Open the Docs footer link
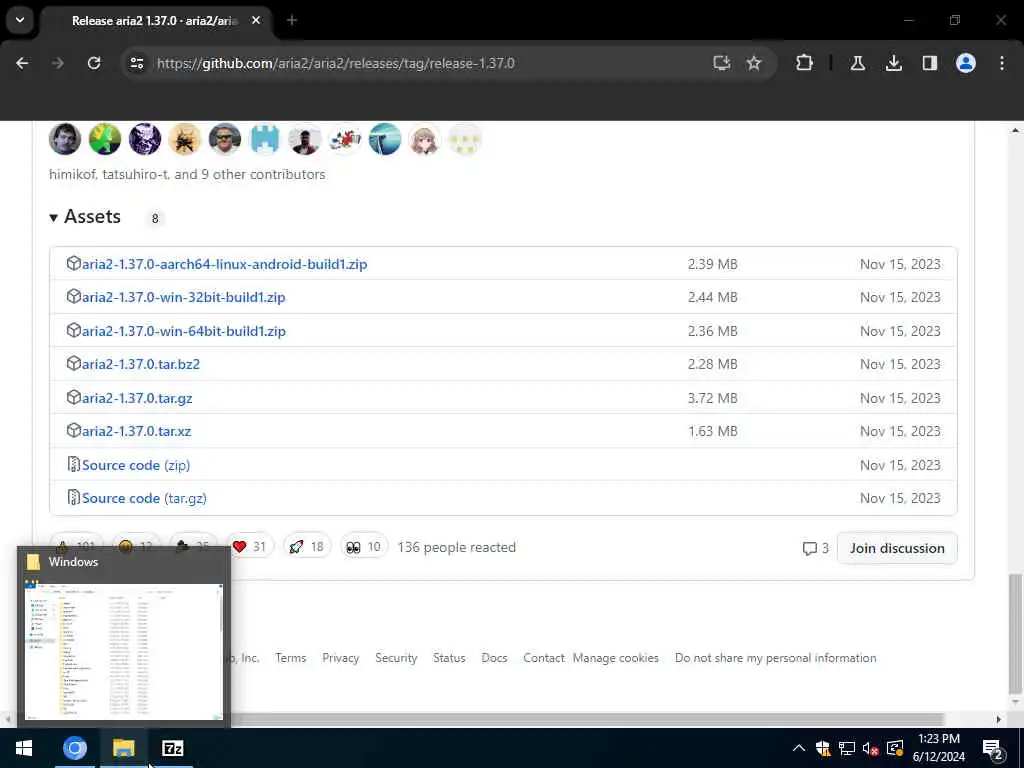Image resolution: width=1024 pixels, height=768 pixels. (x=494, y=658)
